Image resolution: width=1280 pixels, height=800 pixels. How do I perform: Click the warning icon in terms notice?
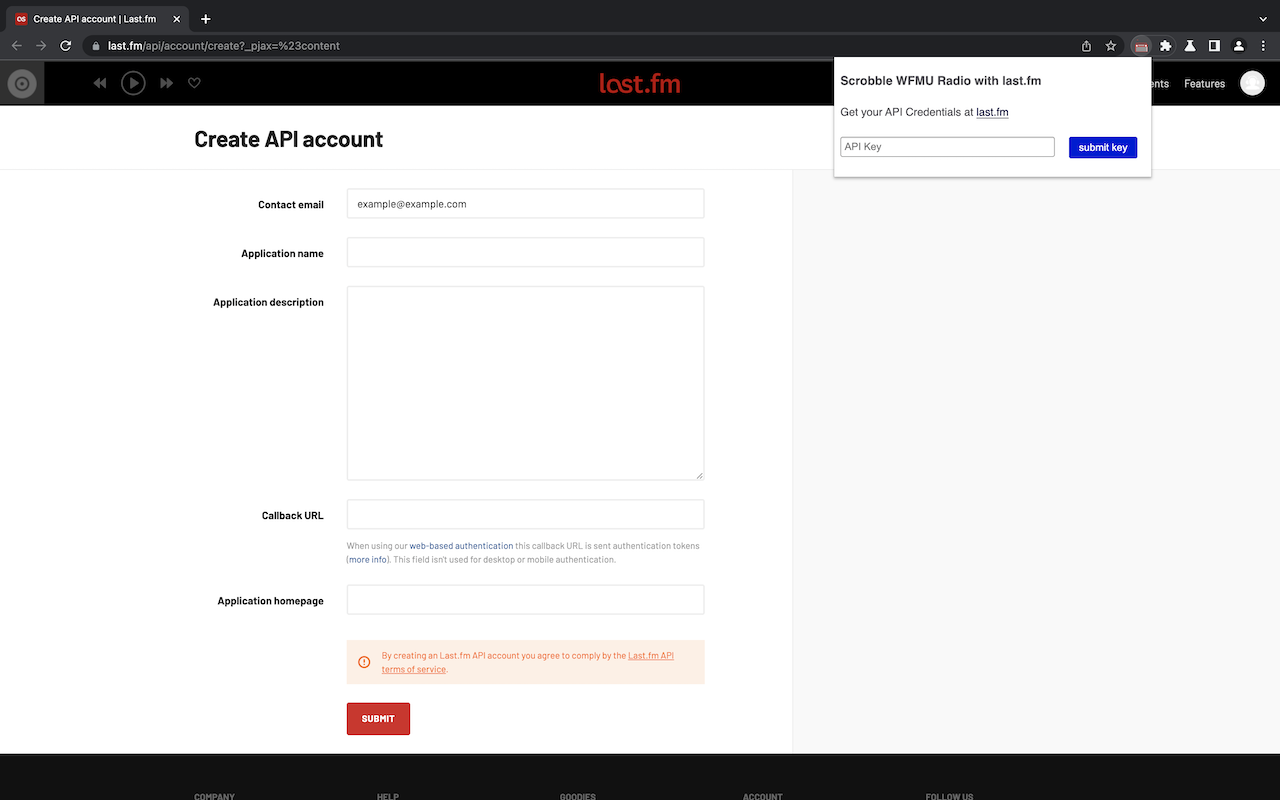[364, 662]
